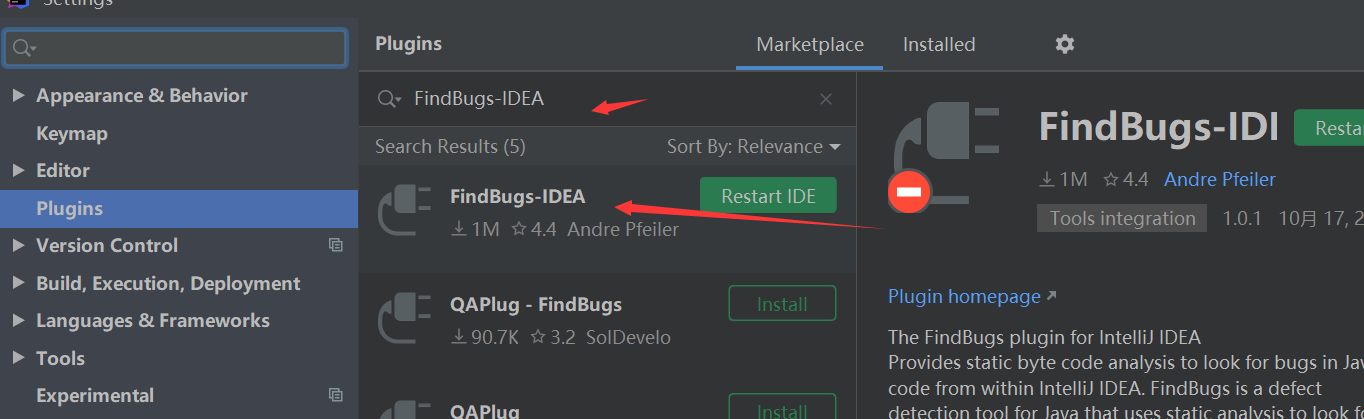Expand the Editor settings section

18,171
